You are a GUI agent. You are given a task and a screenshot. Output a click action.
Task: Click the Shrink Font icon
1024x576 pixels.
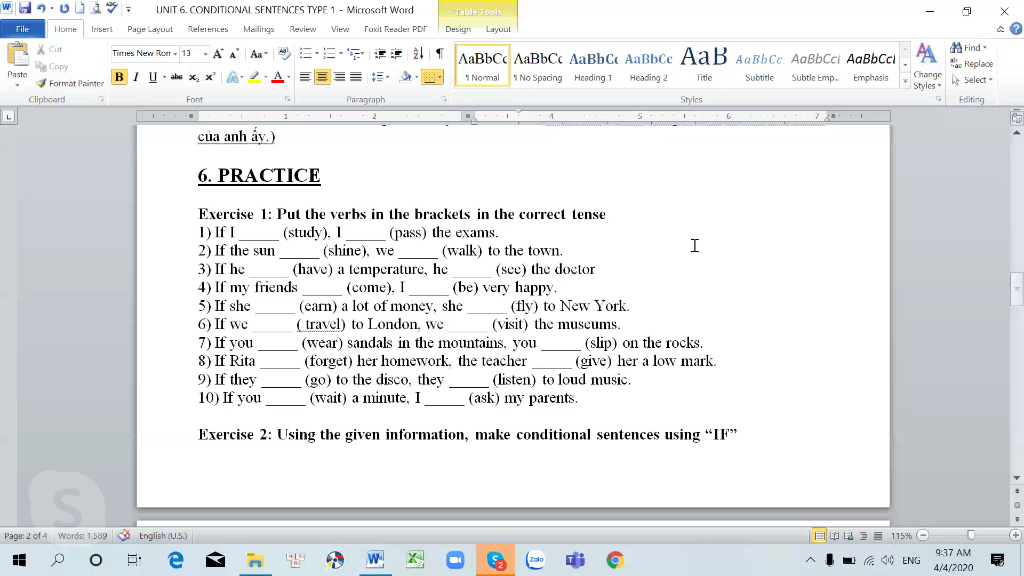234,54
